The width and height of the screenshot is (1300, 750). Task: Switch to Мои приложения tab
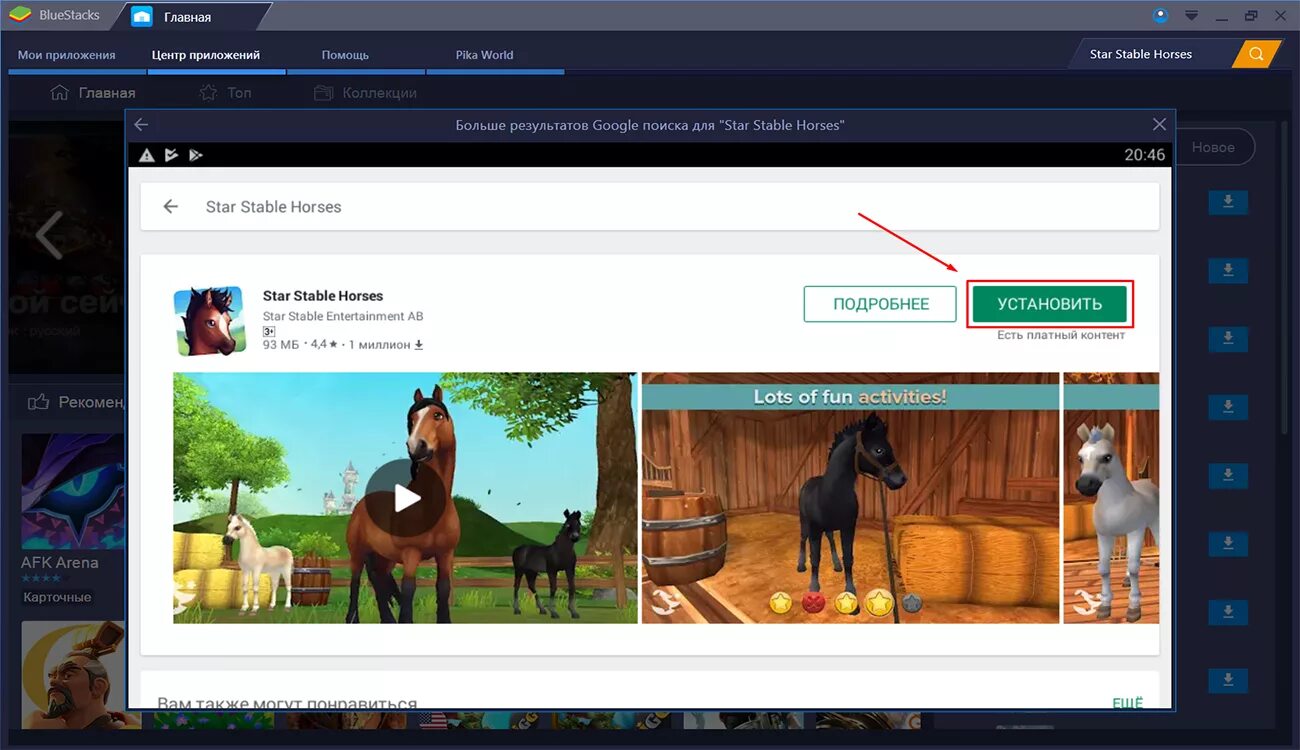click(x=66, y=55)
